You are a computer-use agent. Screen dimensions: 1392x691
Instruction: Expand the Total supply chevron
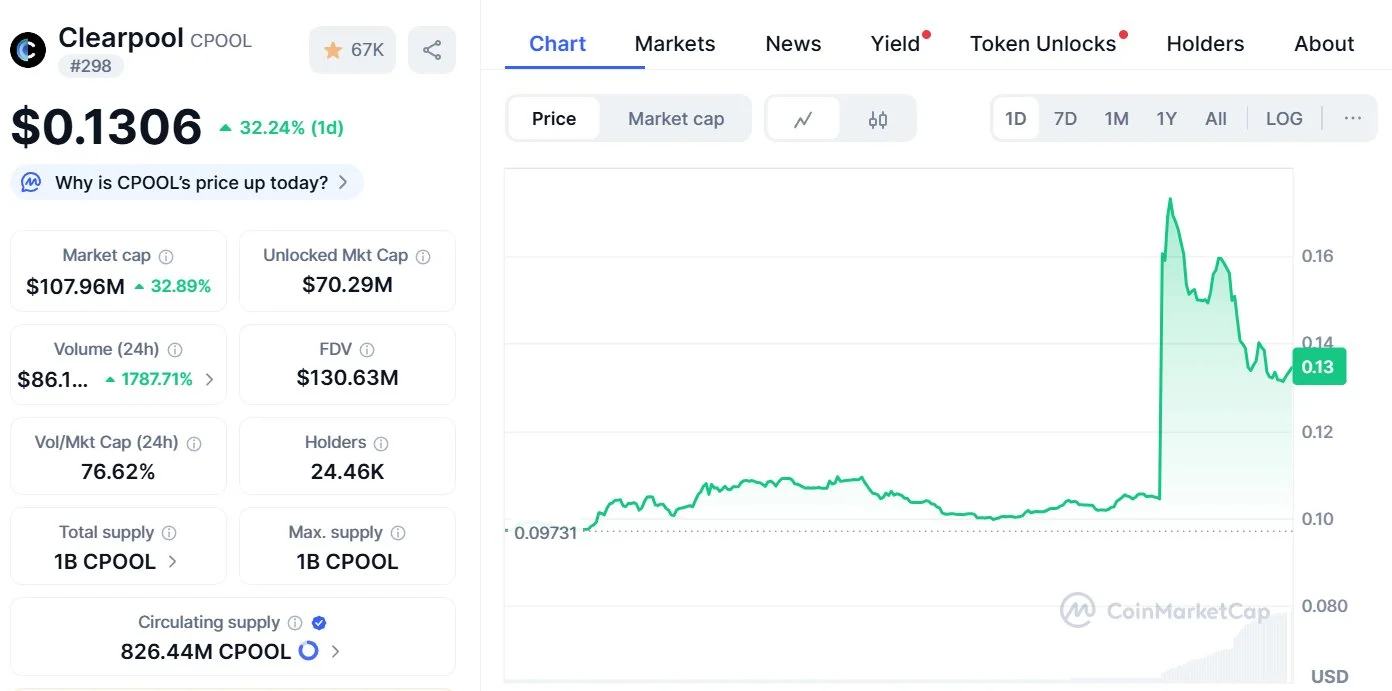coord(172,562)
